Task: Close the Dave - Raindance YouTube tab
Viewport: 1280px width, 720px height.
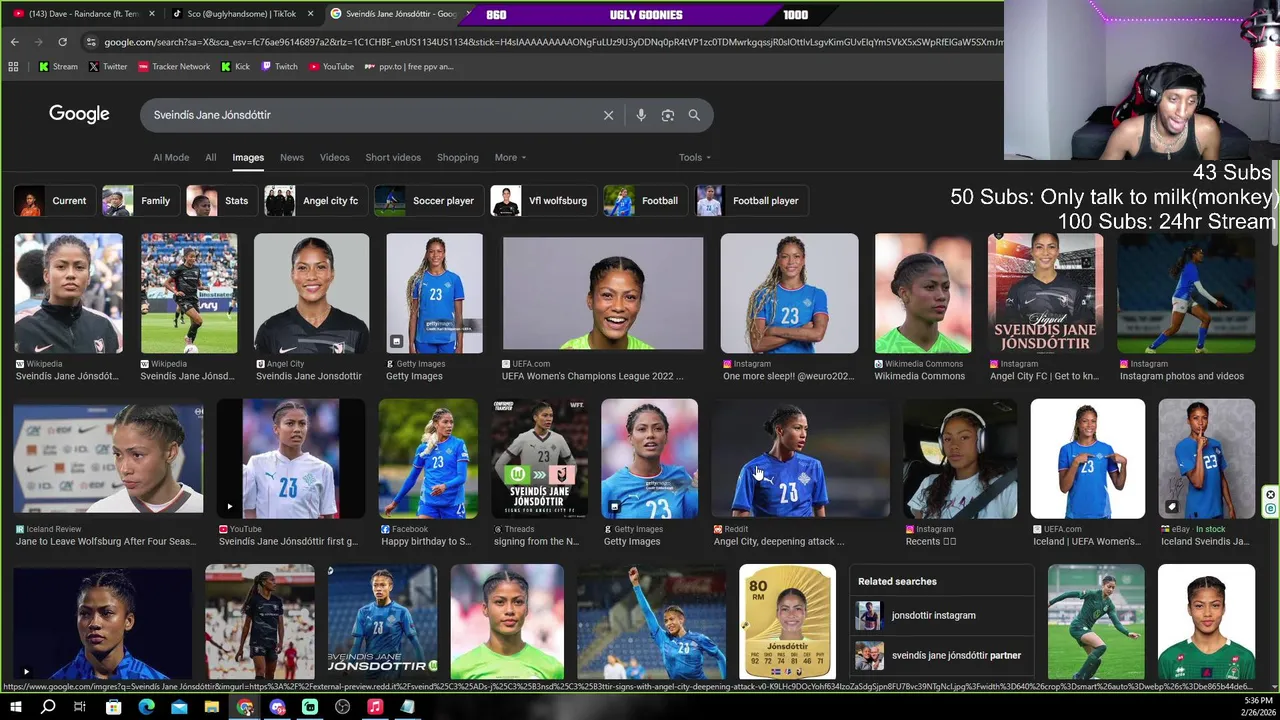Action: (x=152, y=14)
